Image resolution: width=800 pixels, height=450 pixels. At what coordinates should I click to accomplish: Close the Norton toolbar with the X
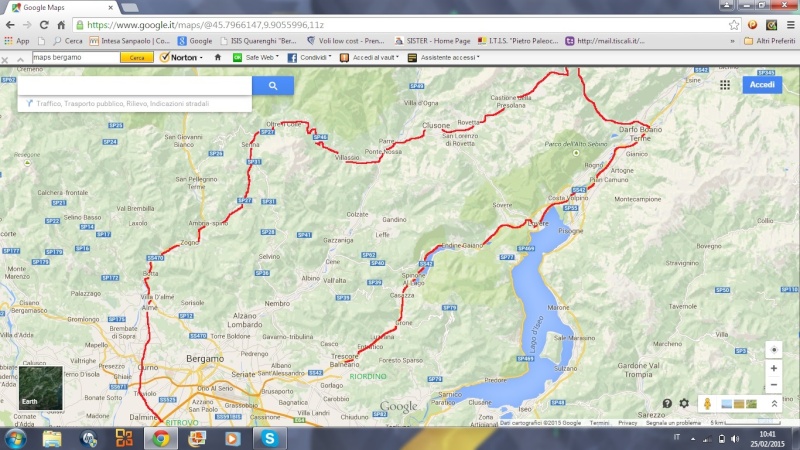click(5, 60)
